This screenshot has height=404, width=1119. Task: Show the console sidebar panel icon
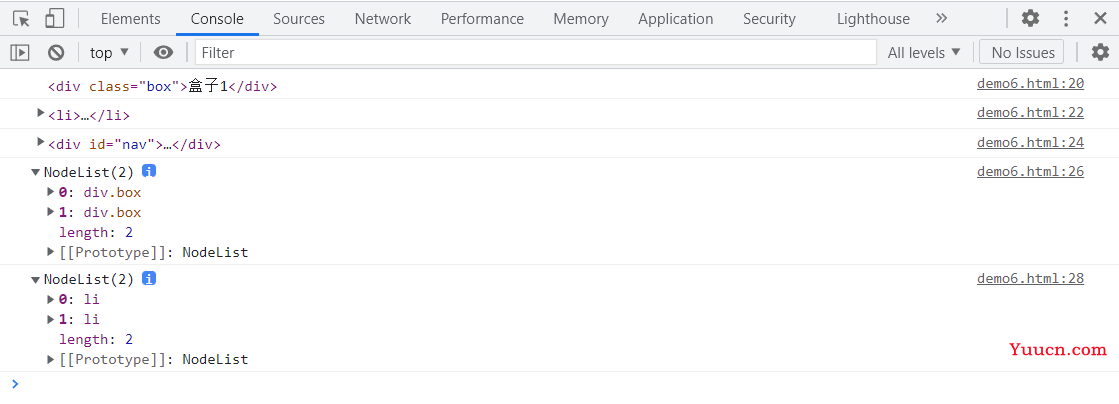[x=21, y=53]
